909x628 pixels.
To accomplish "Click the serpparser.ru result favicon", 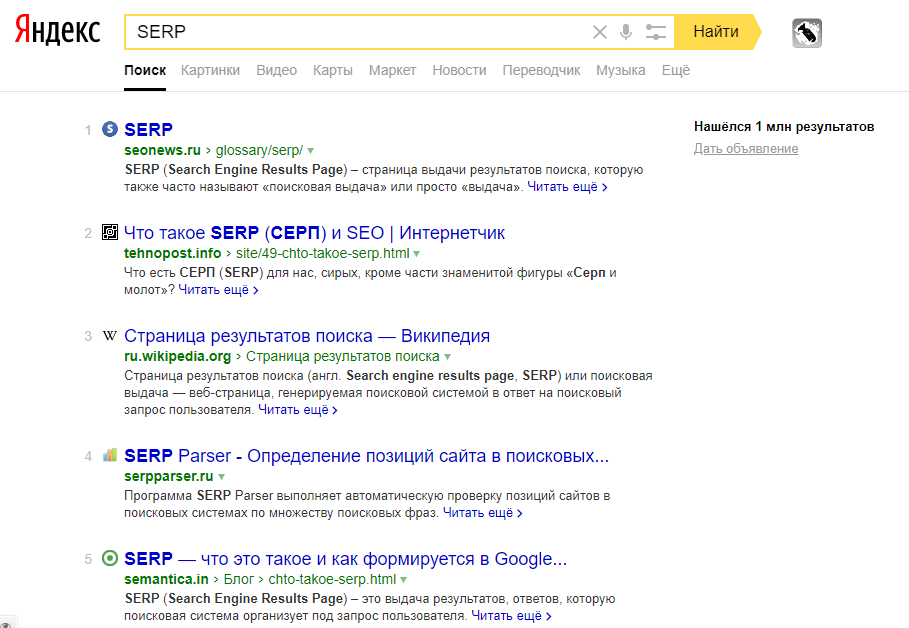I will click(x=110, y=456).
